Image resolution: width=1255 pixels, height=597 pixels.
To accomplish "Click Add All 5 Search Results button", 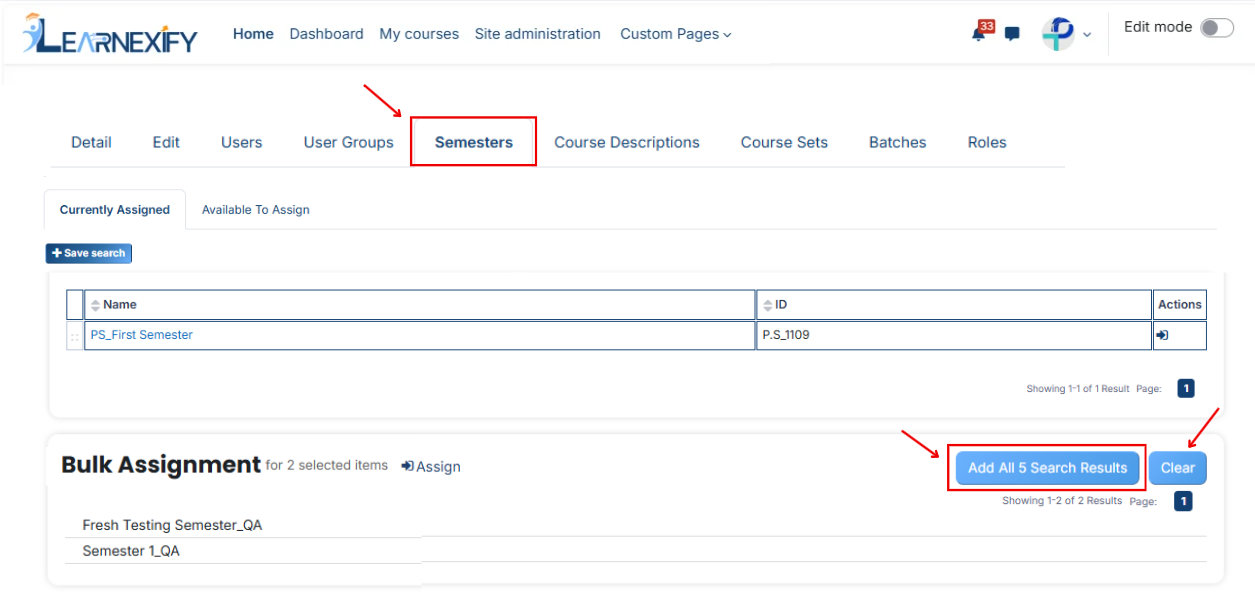I will point(1047,468).
